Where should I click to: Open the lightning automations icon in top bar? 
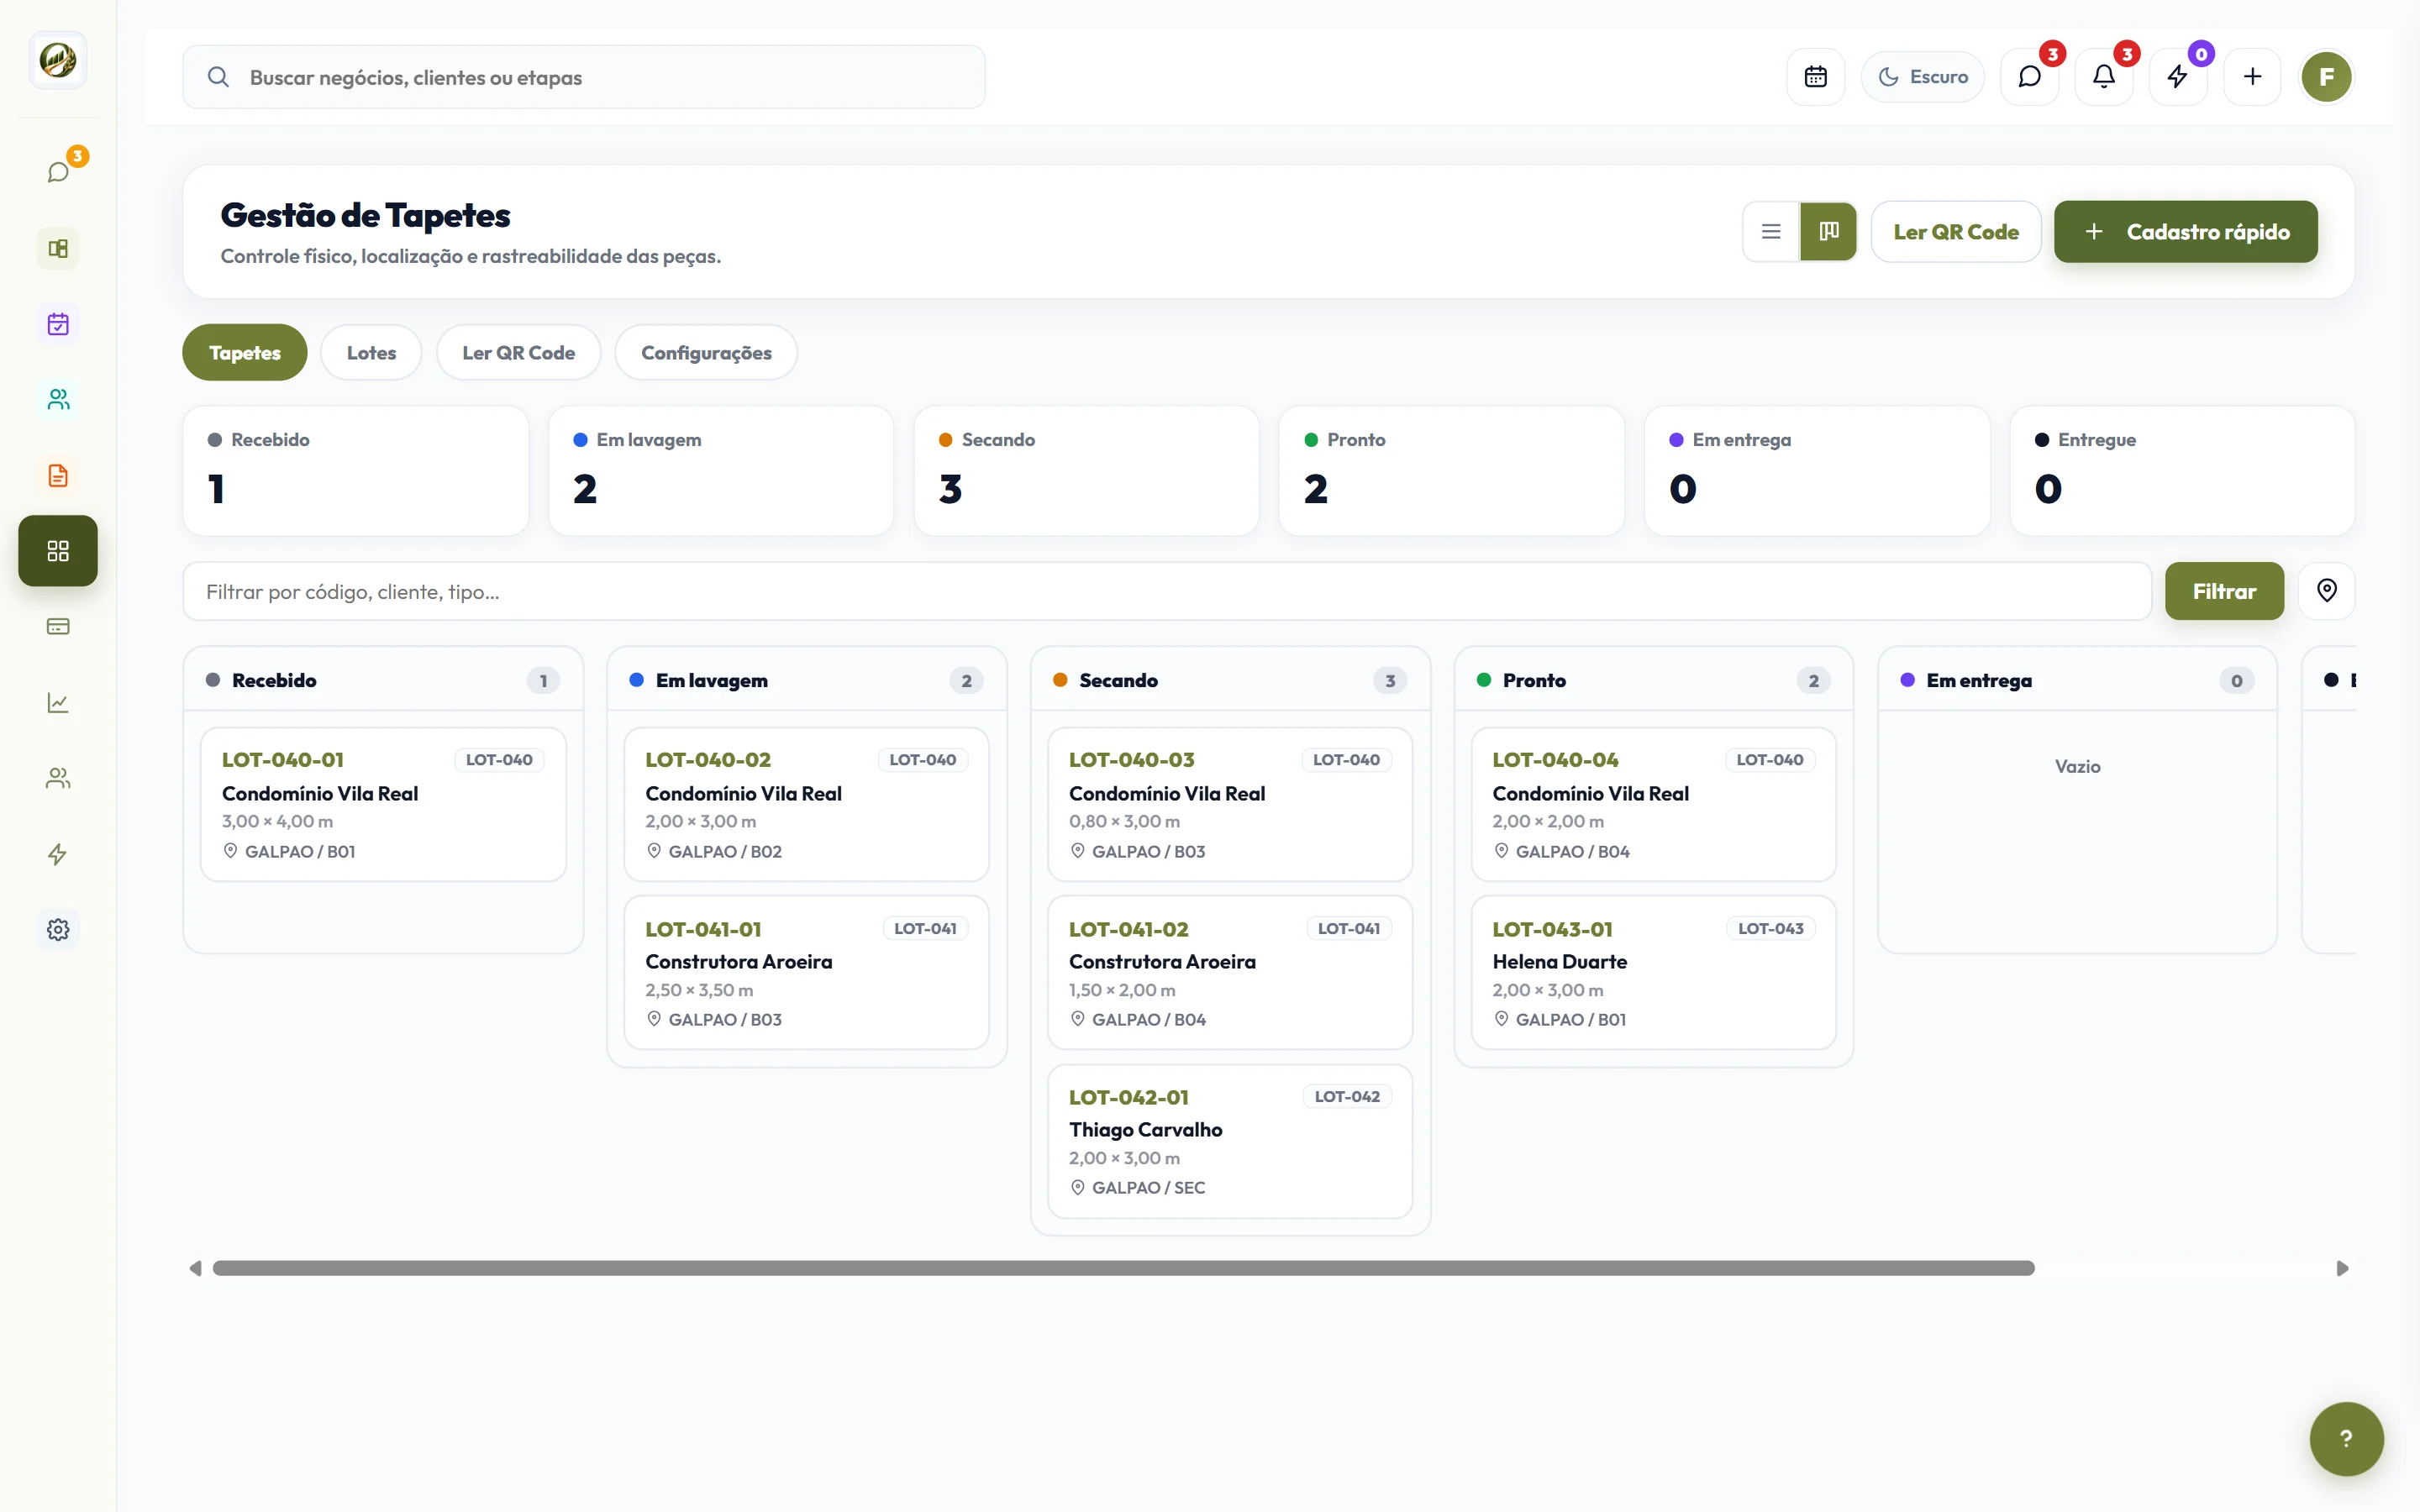click(2177, 77)
